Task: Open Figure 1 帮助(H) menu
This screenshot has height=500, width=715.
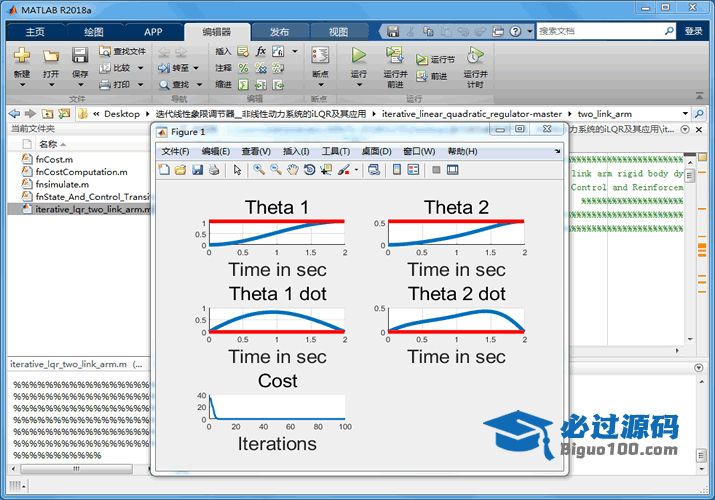Action: point(462,151)
